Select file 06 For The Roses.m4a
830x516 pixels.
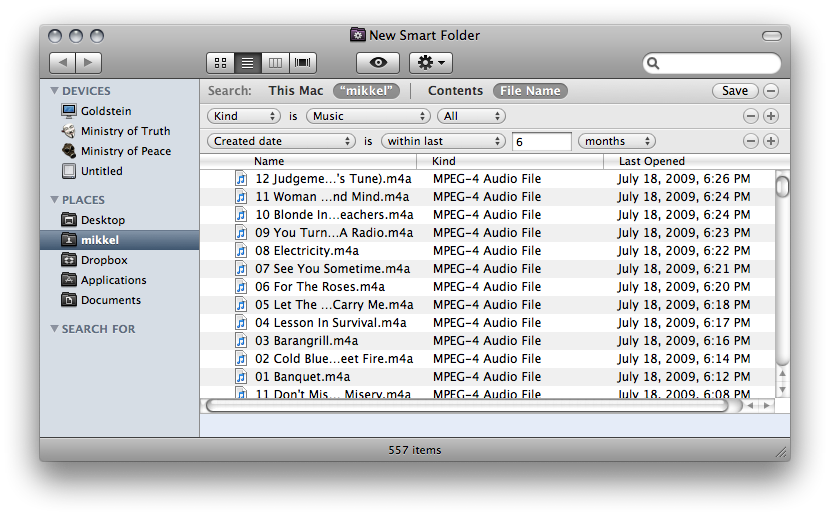[x=488, y=287]
